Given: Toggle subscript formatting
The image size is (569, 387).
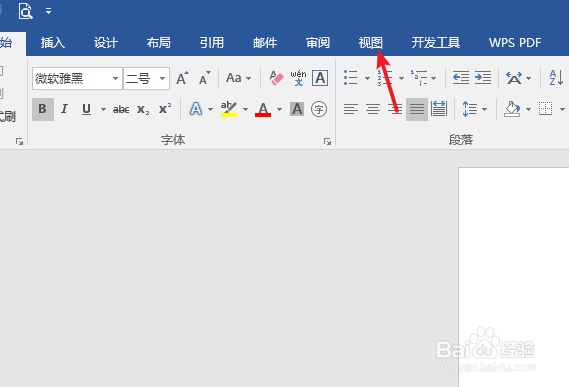Looking at the screenshot, I should click(143, 109).
